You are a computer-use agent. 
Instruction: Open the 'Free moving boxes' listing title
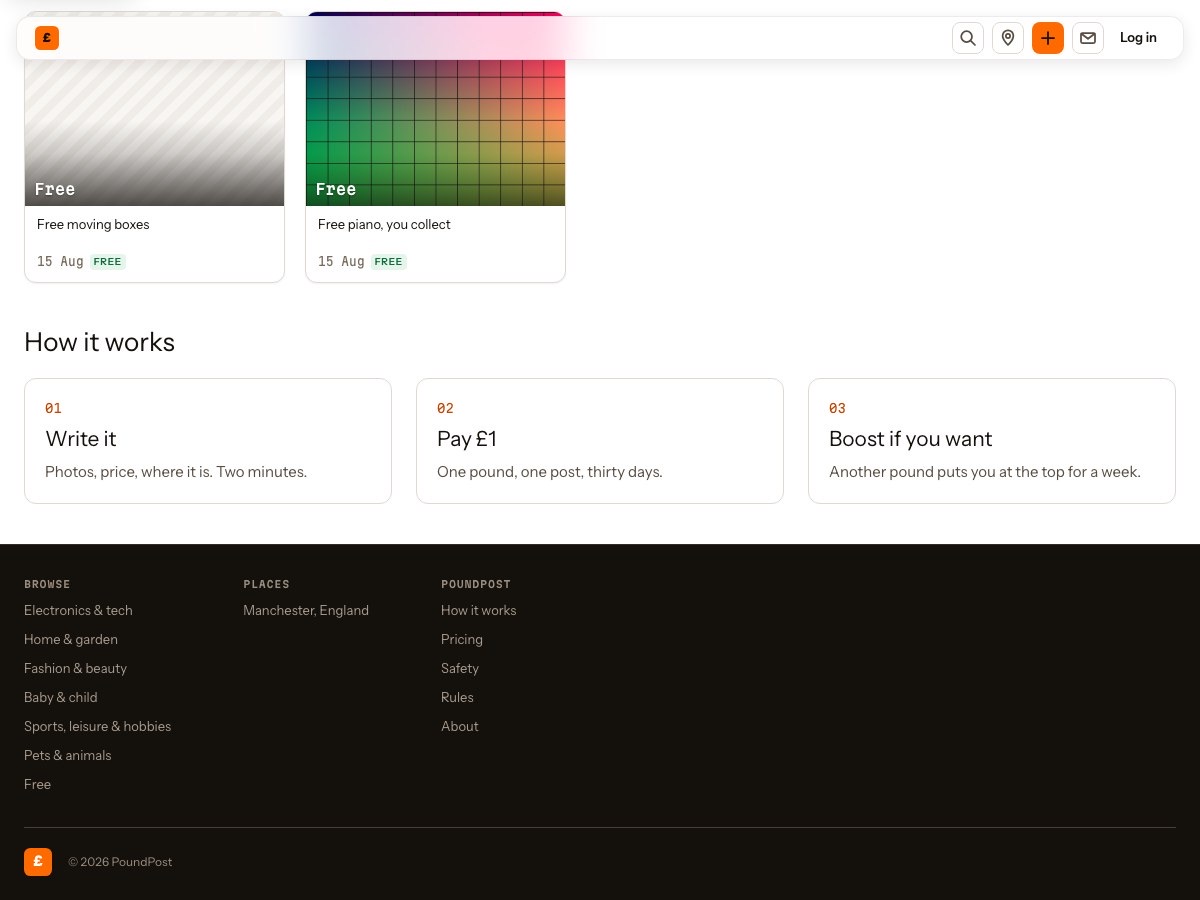coord(93,225)
